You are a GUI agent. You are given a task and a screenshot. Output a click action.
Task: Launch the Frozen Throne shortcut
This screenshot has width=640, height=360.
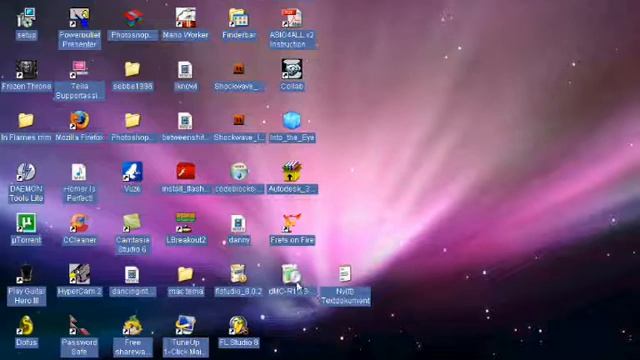(x=26, y=70)
